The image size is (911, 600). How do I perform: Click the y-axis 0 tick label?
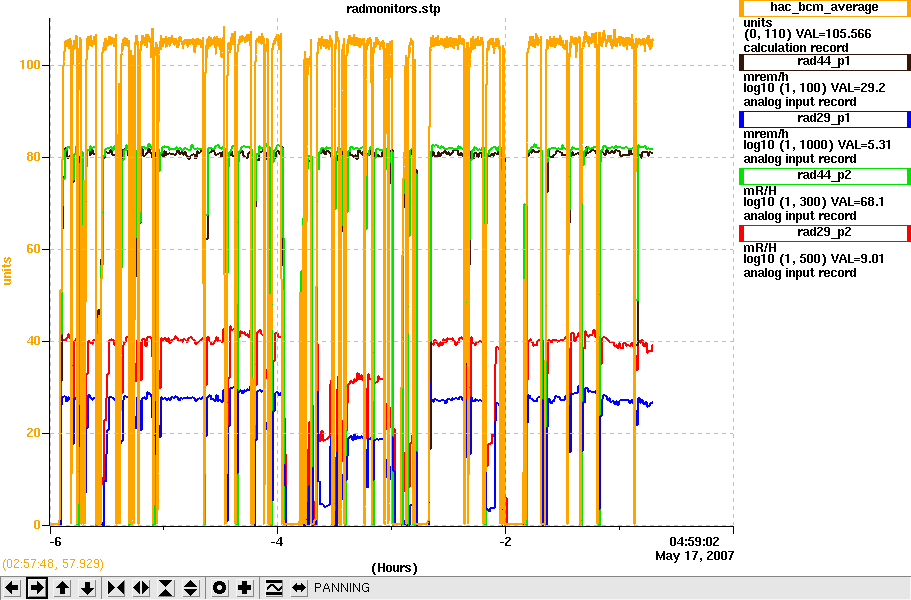click(x=37, y=524)
